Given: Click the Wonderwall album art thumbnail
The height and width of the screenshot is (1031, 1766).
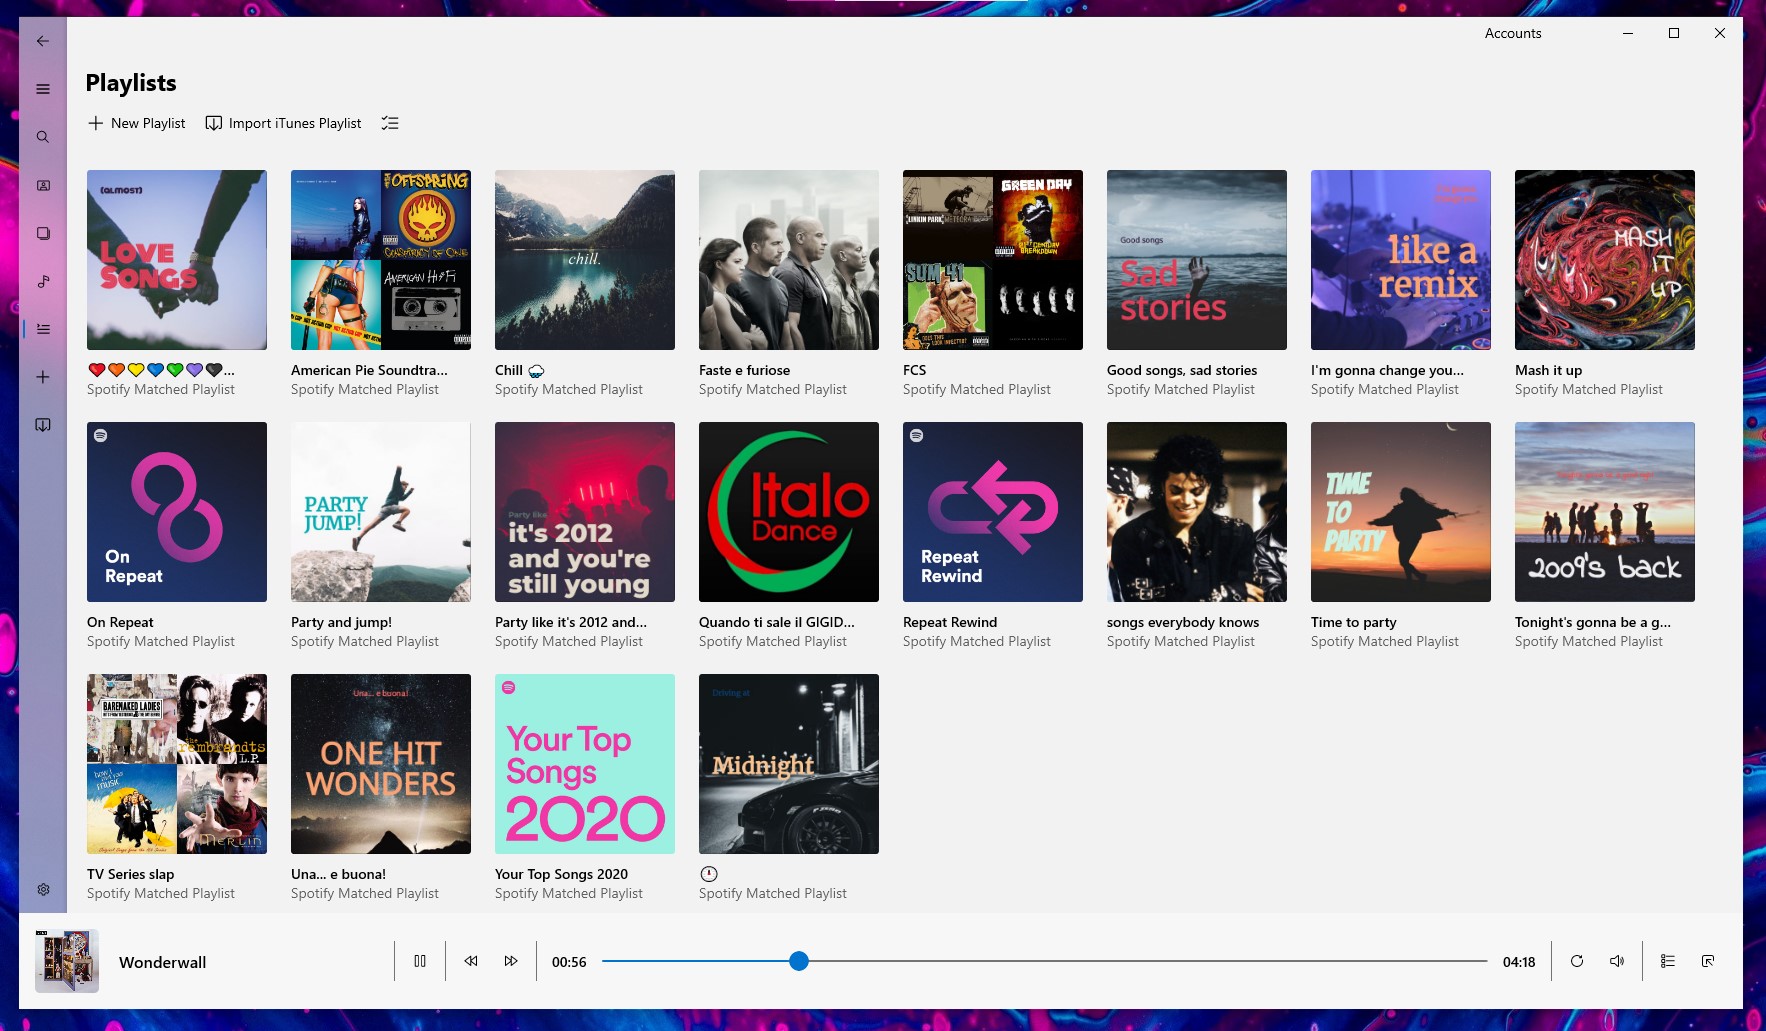Looking at the screenshot, I should [67, 961].
